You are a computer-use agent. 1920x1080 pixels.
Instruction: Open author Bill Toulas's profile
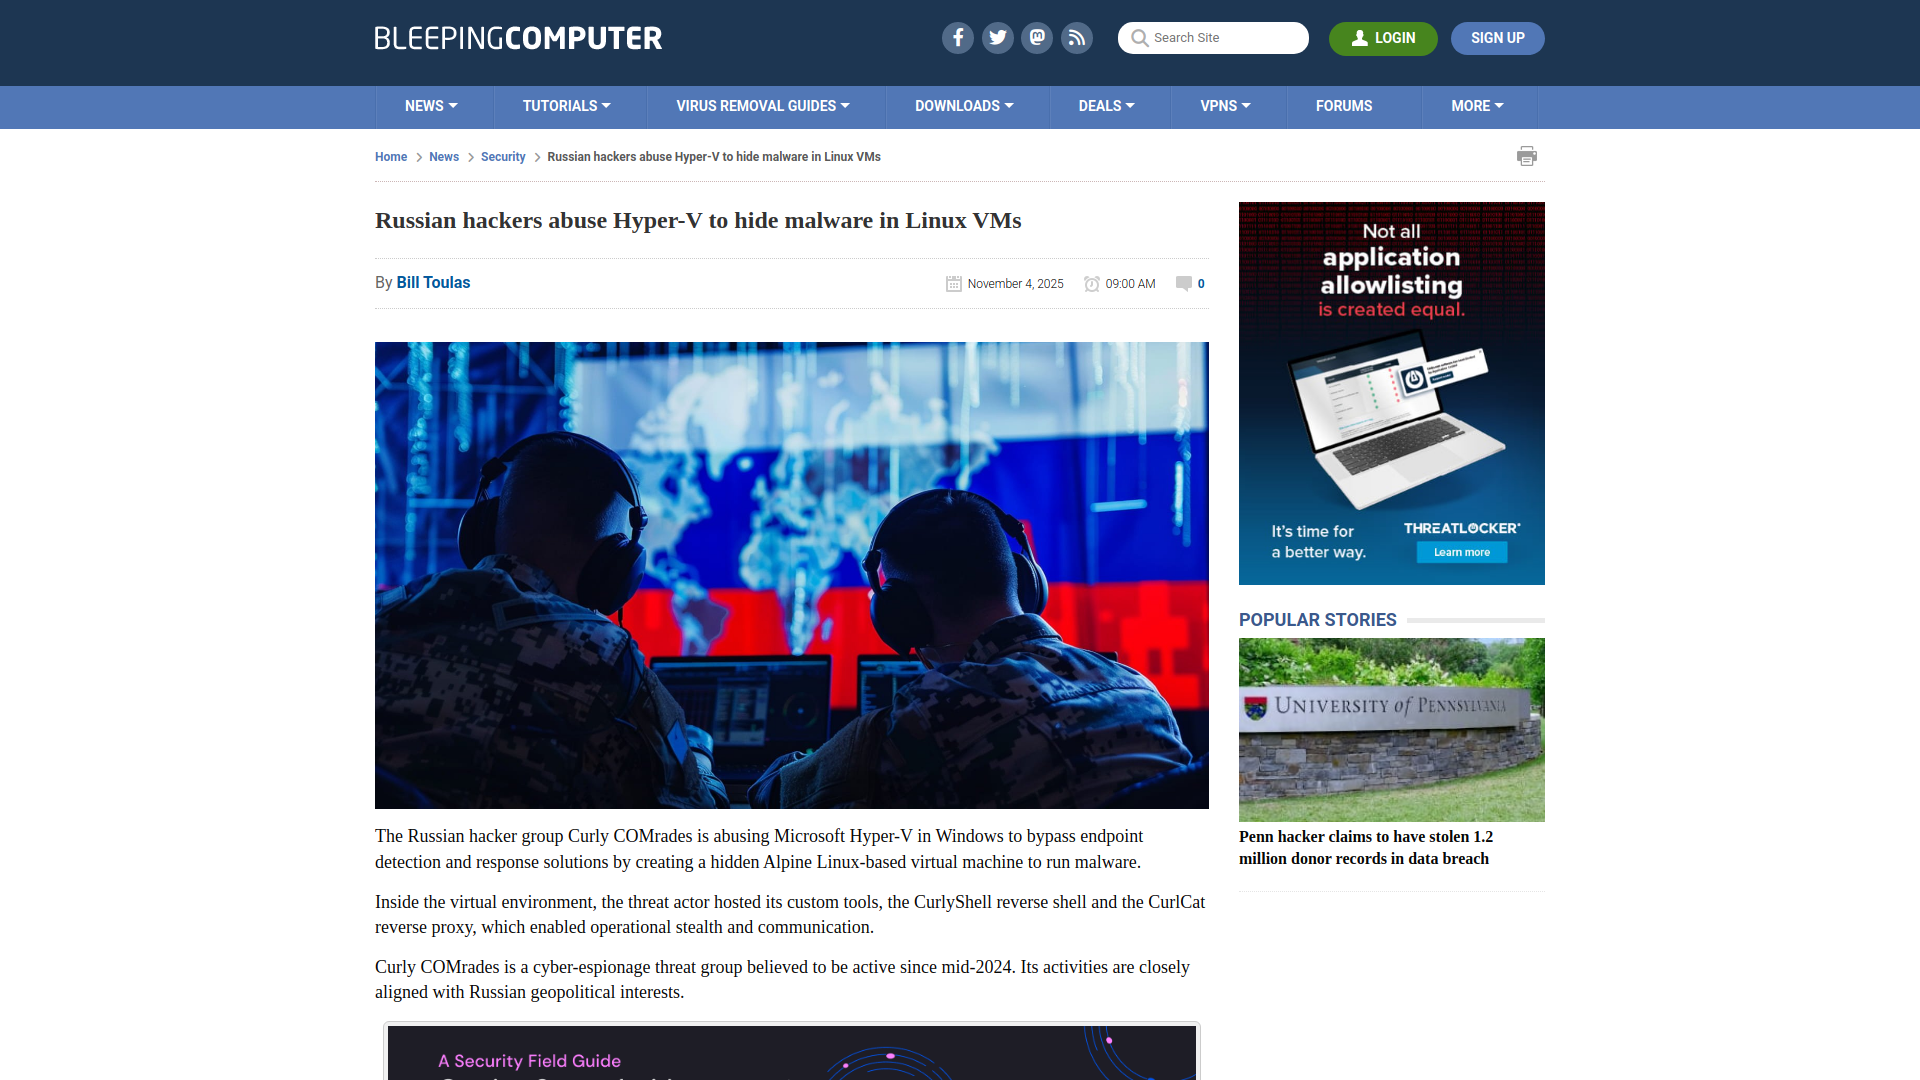coord(432,283)
